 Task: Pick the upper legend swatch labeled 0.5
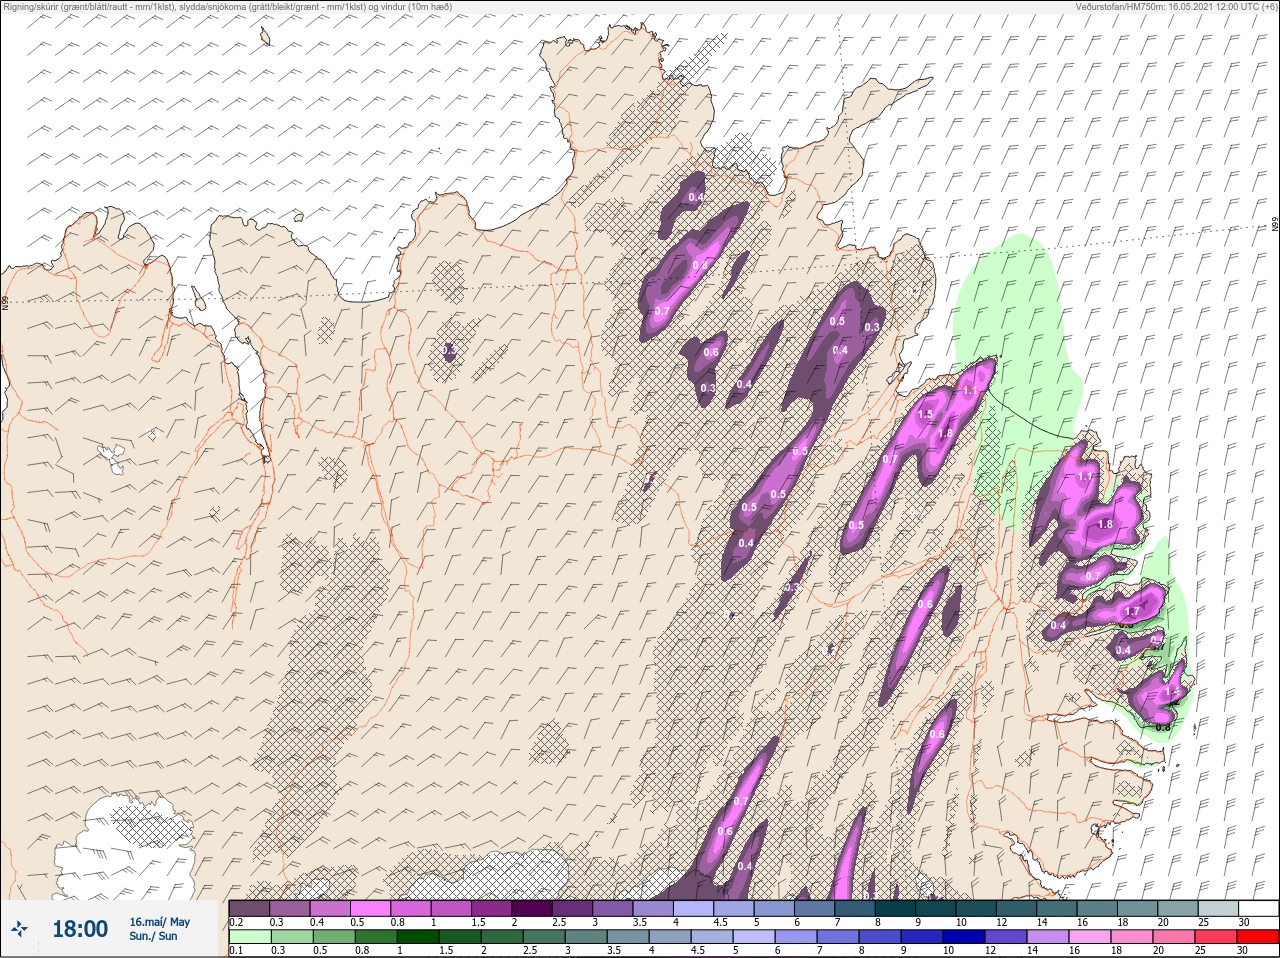coord(370,907)
